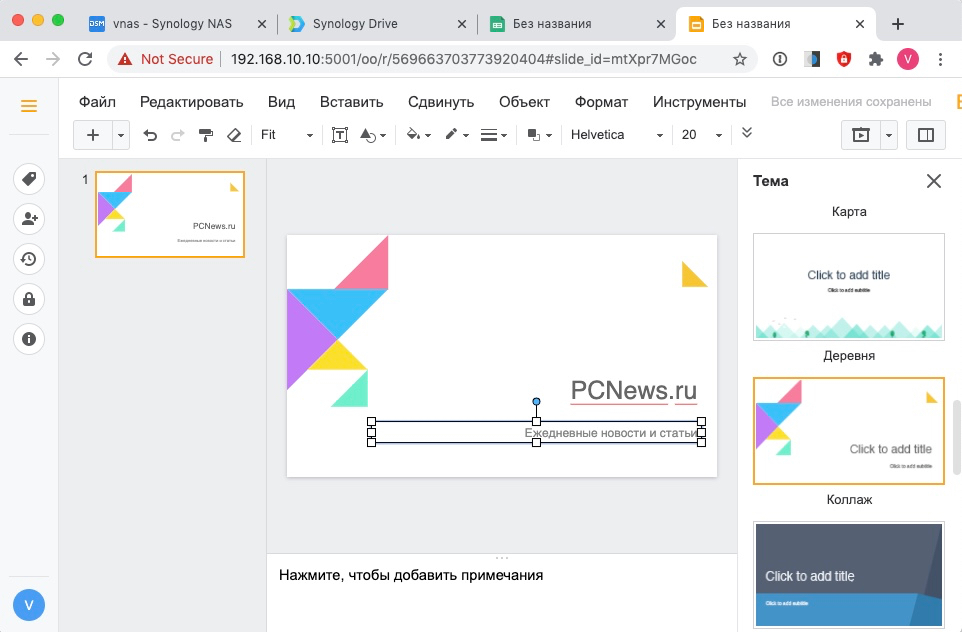Image resolution: width=962 pixels, height=632 pixels.
Task: Open the info icon in sidebar
Action: (29, 339)
